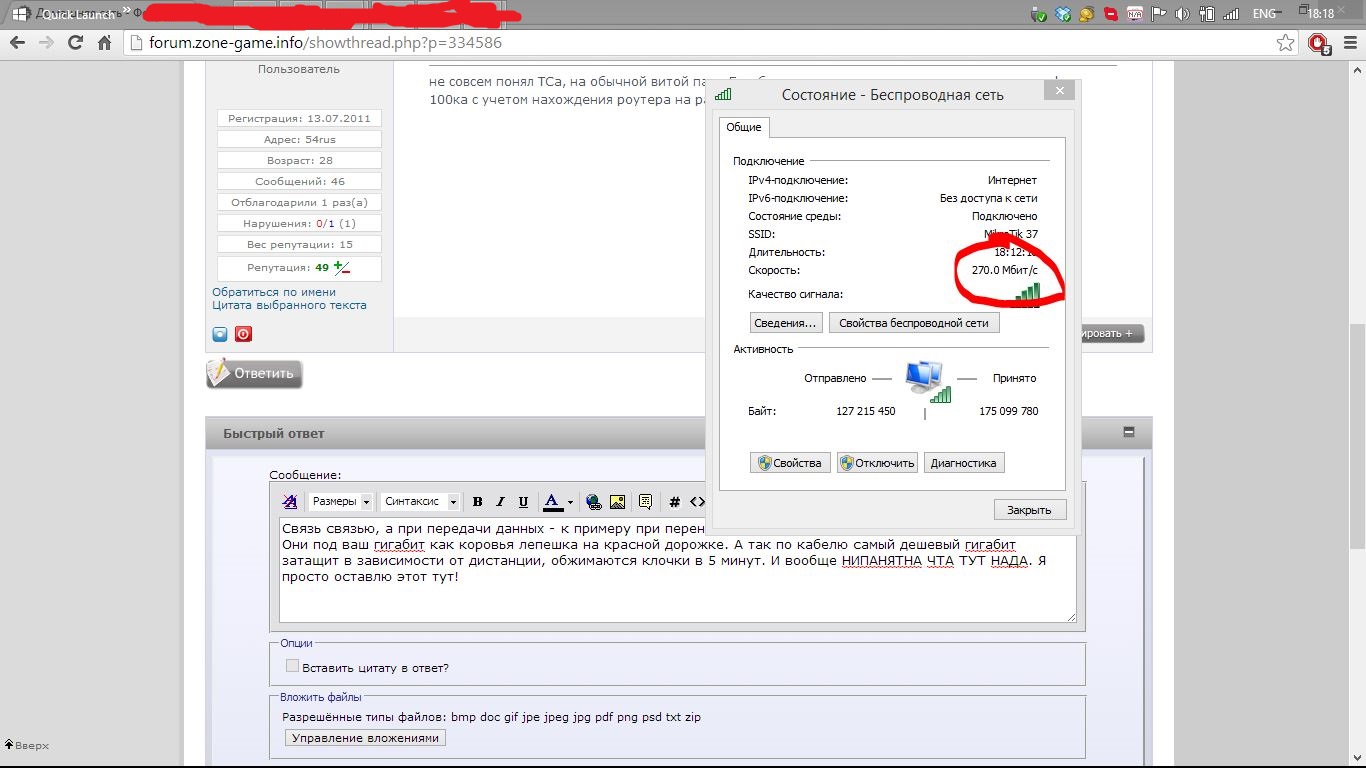This screenshot has width=1366, height=768.
Task: Click the blue user status icon
Action: (x=220, y=334)
